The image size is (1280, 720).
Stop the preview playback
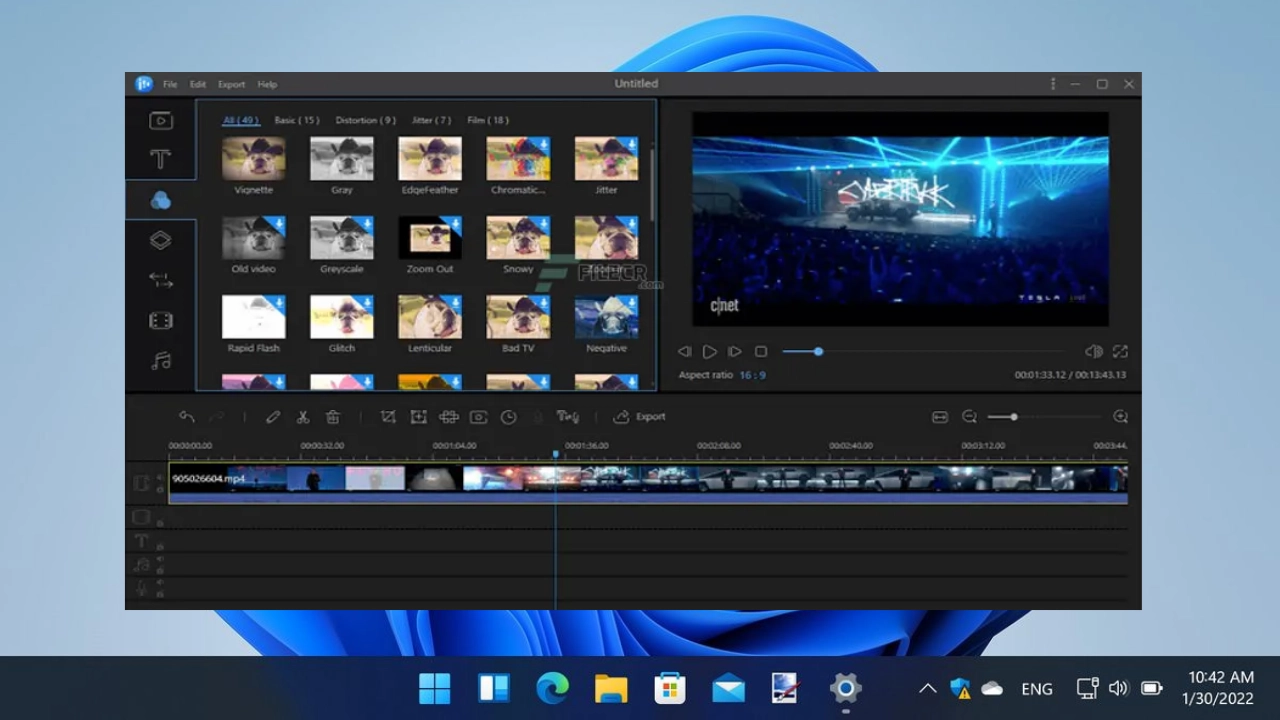761,352
